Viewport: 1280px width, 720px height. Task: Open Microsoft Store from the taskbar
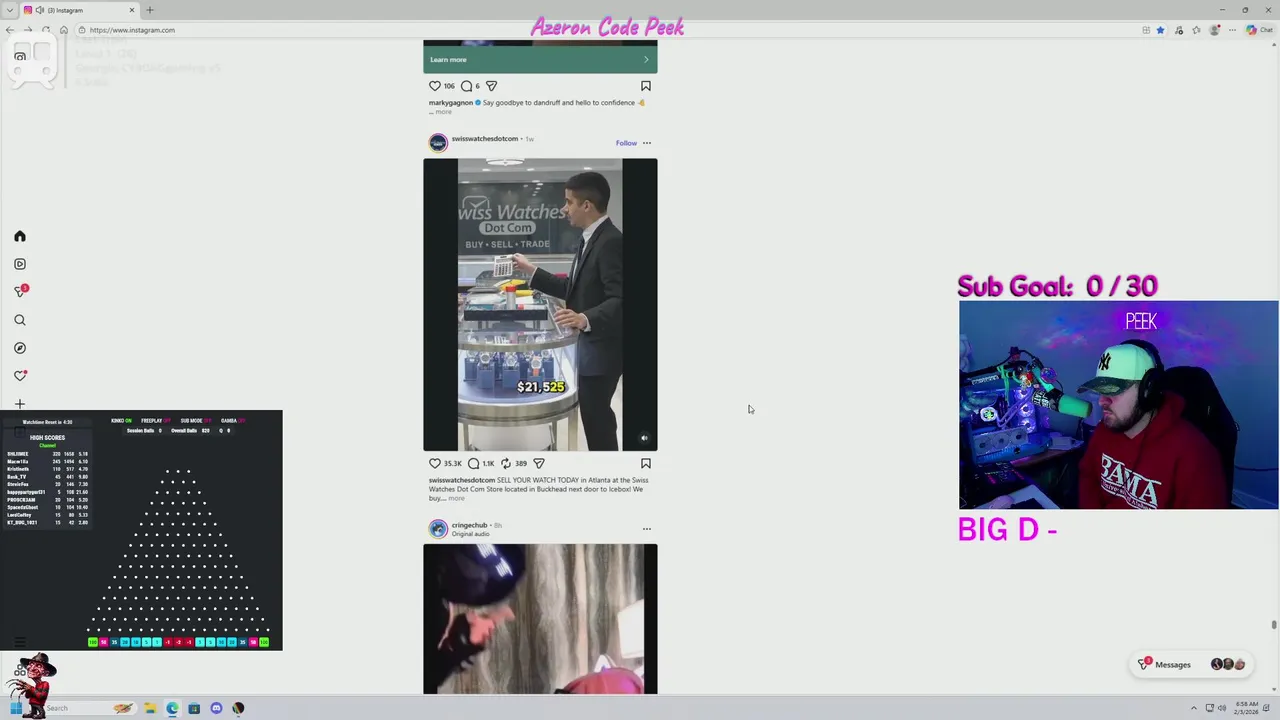click(x=194, y=708)
